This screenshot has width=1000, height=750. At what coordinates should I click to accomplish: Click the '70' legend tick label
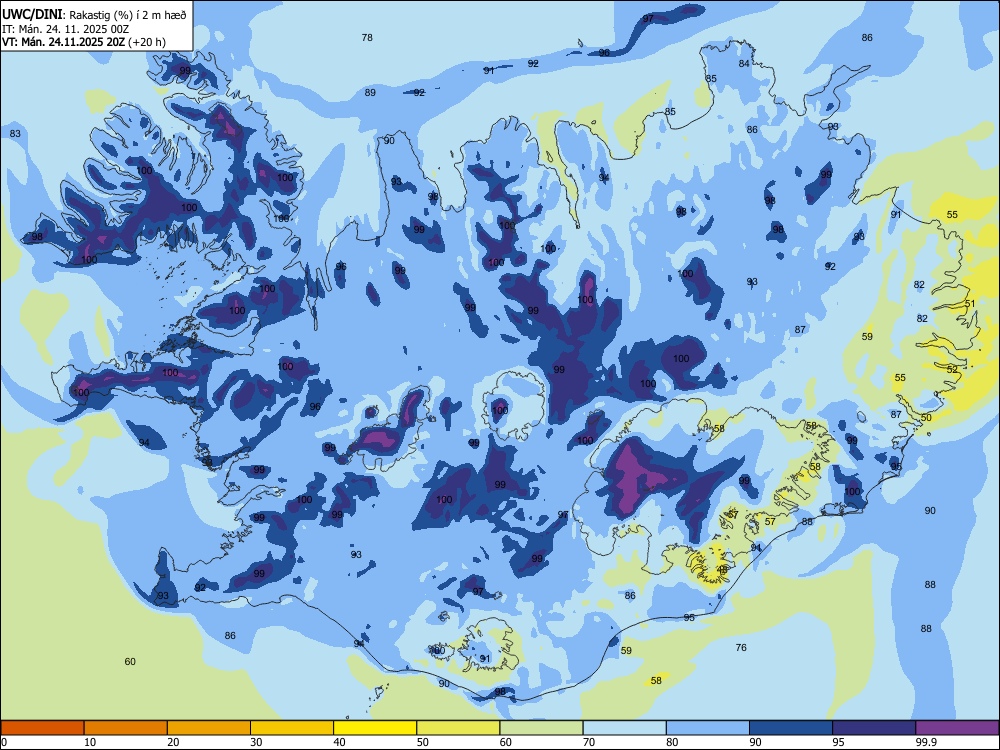click(x=589, y=742)
